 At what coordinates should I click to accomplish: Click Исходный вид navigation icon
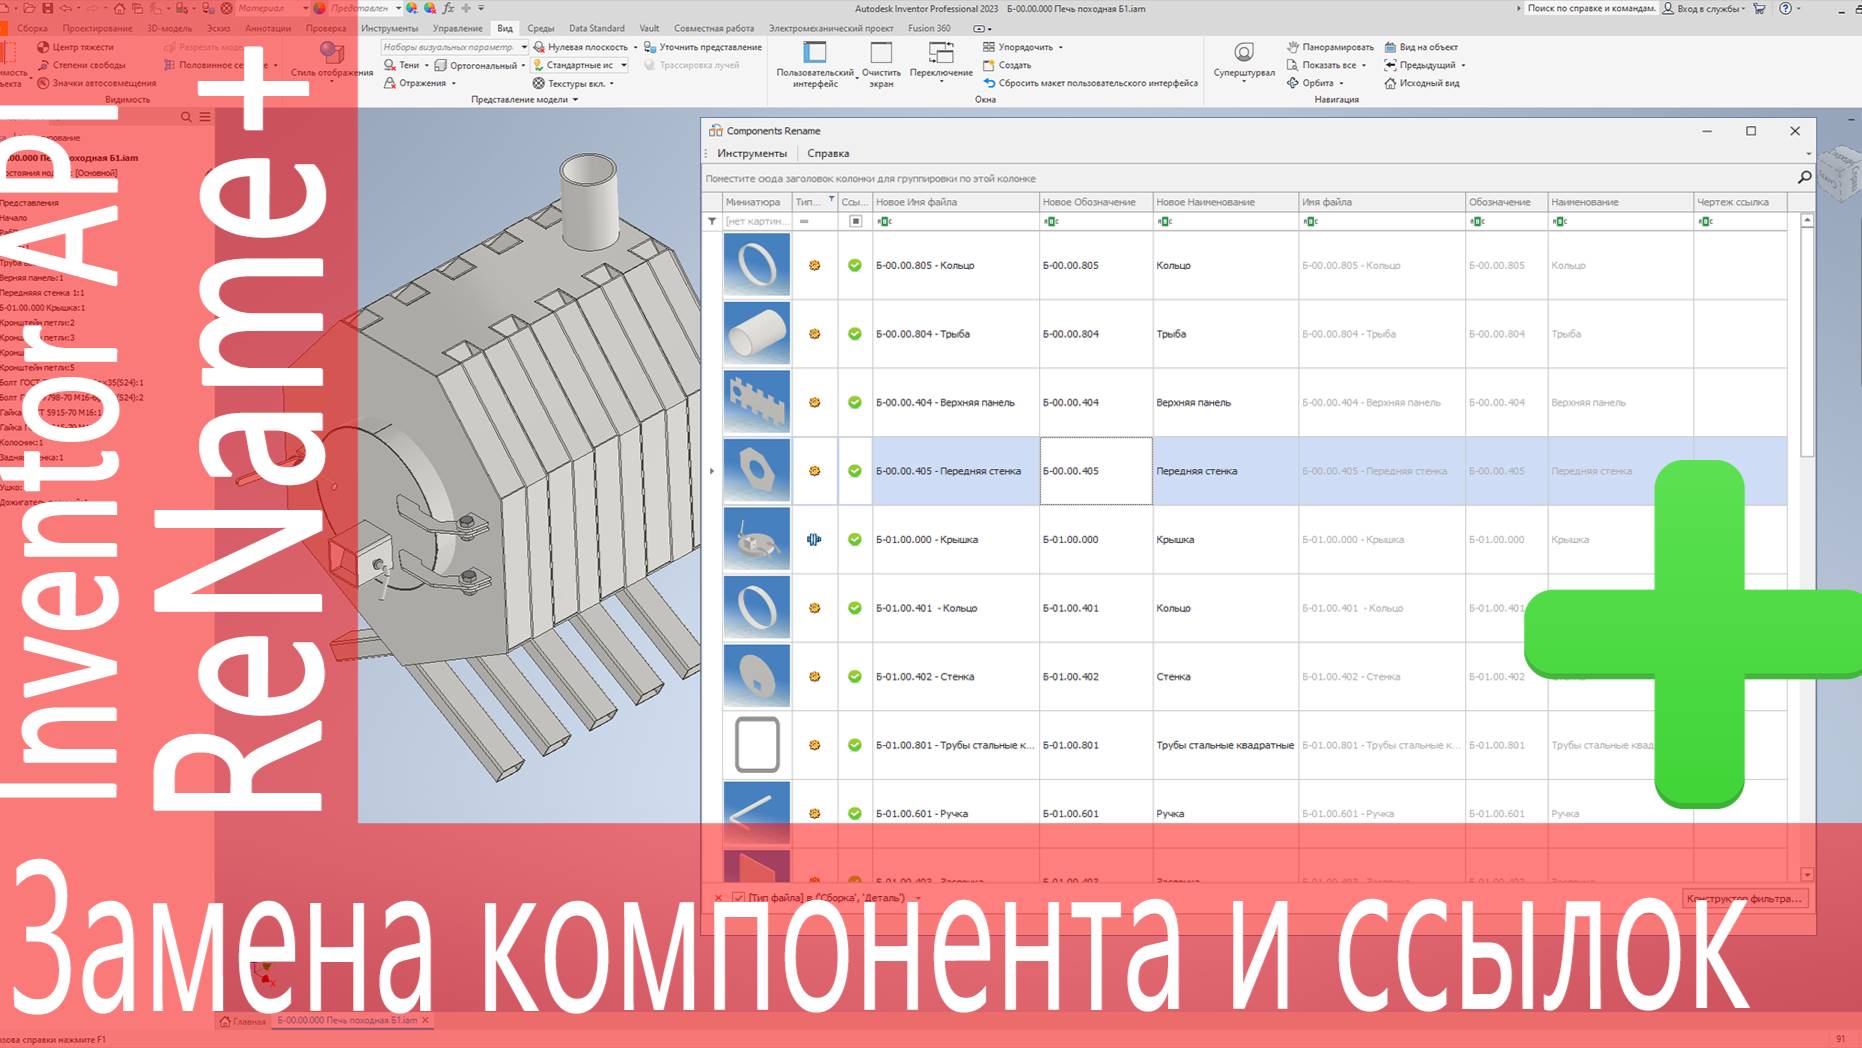pos(1422,83)
